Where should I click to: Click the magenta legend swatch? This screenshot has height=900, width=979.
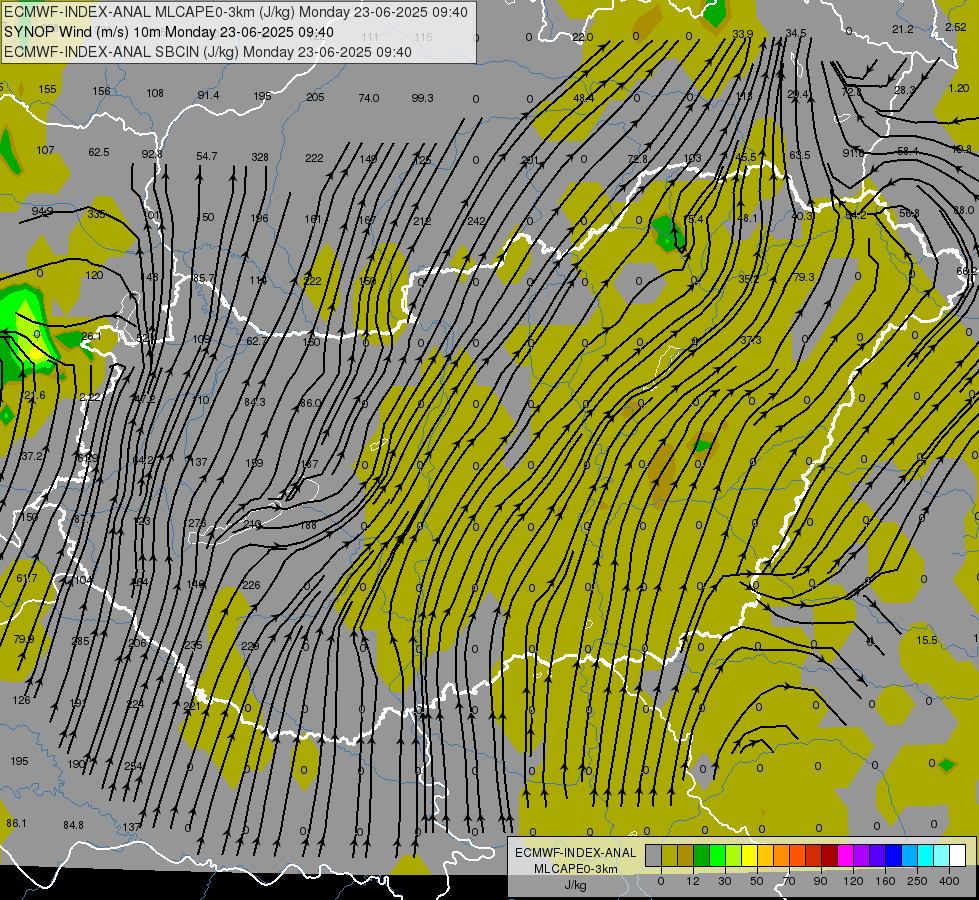[845, 856]
